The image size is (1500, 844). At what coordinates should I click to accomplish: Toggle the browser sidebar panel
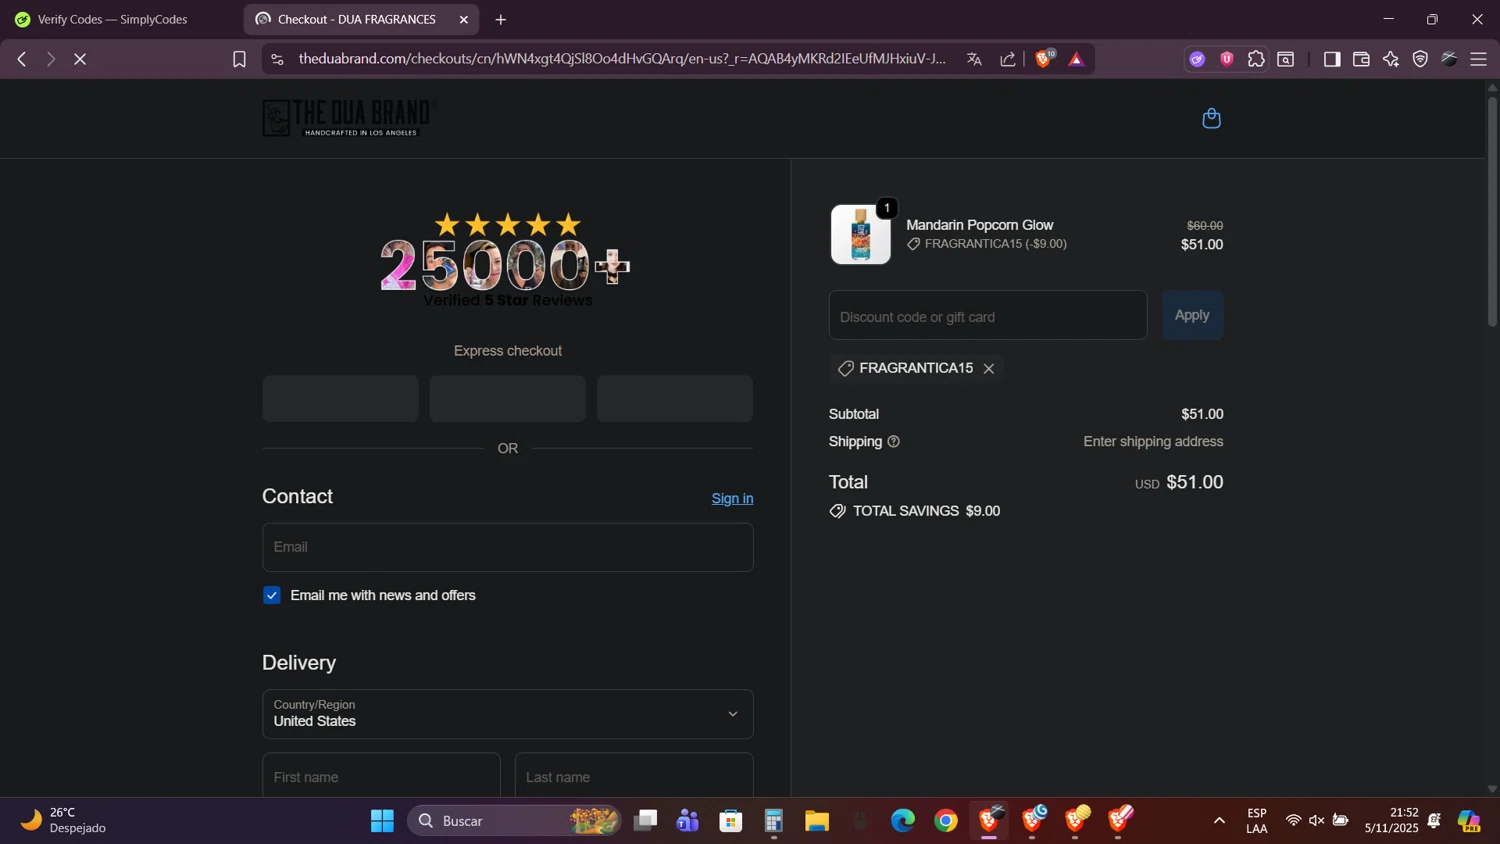[x=1331, y=59]
